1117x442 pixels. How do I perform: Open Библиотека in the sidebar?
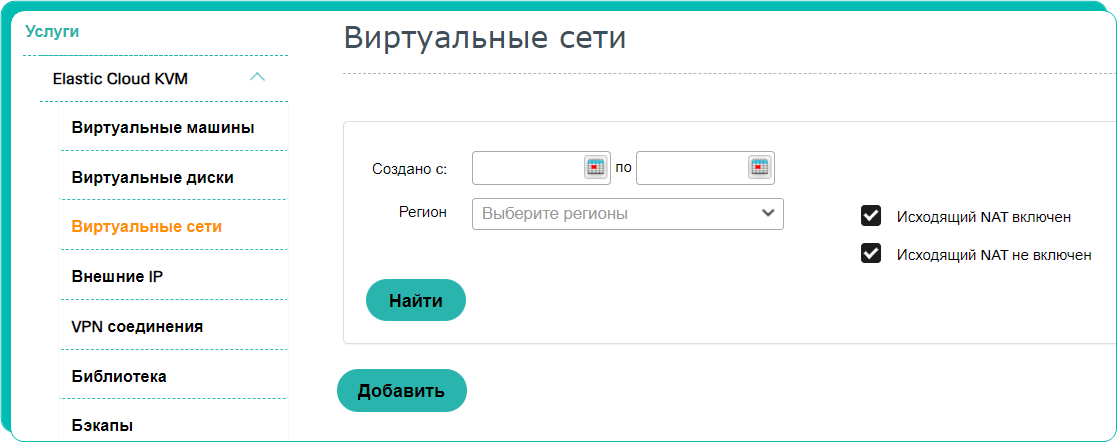119,376
